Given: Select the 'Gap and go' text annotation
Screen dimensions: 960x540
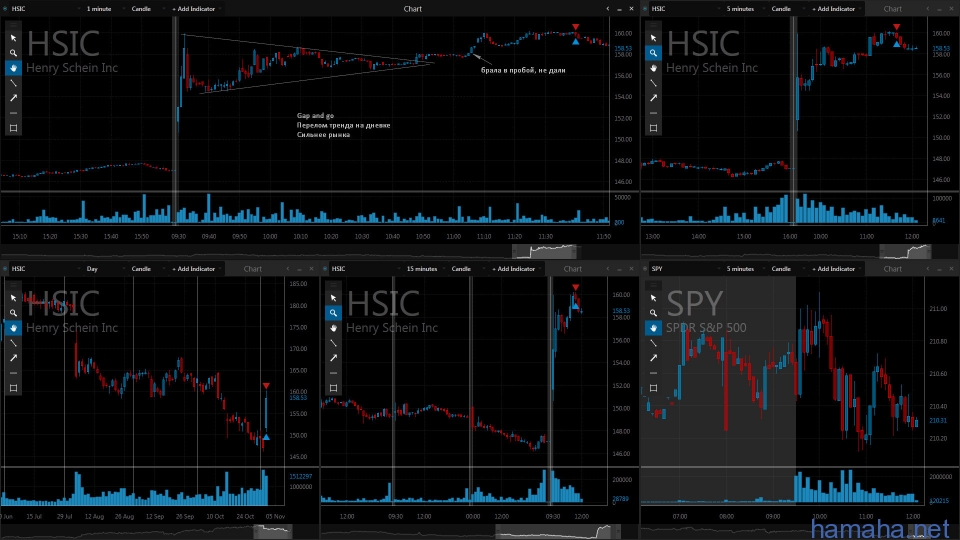Looking at the screenshot, I should (x=315, y=115).
